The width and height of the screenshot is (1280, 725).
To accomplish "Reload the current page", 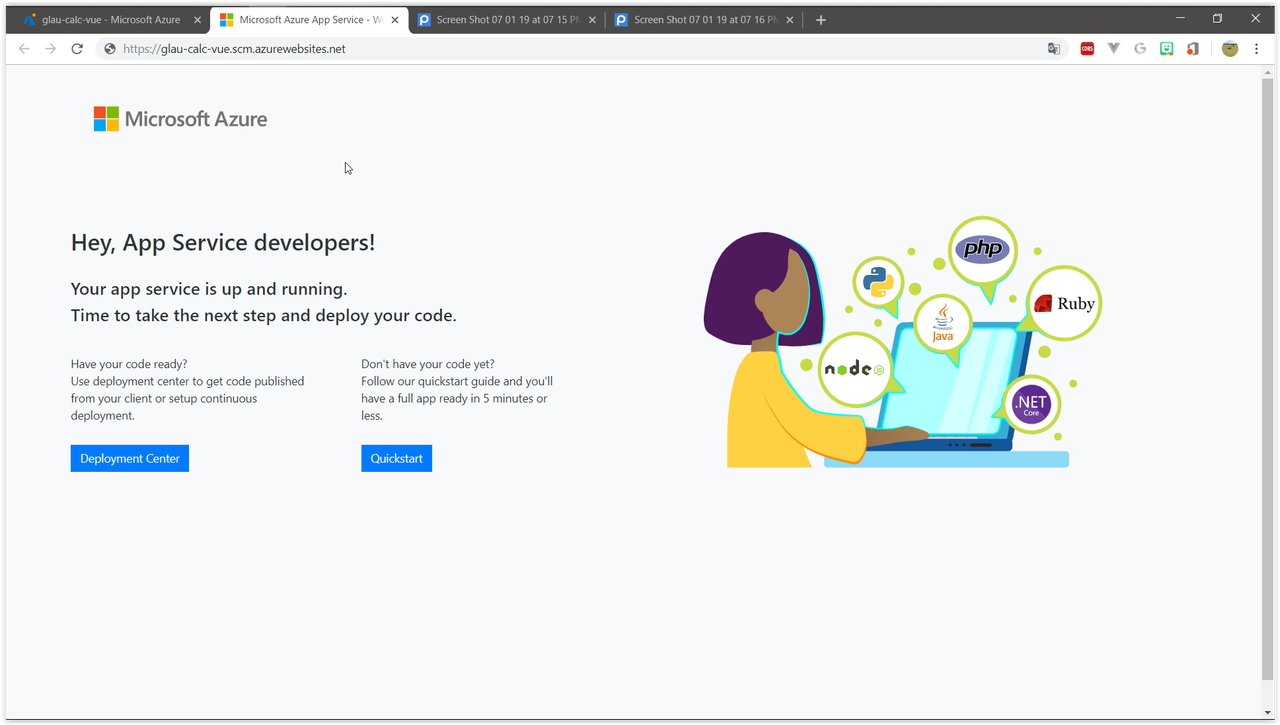I will click(x=77, y=48).
